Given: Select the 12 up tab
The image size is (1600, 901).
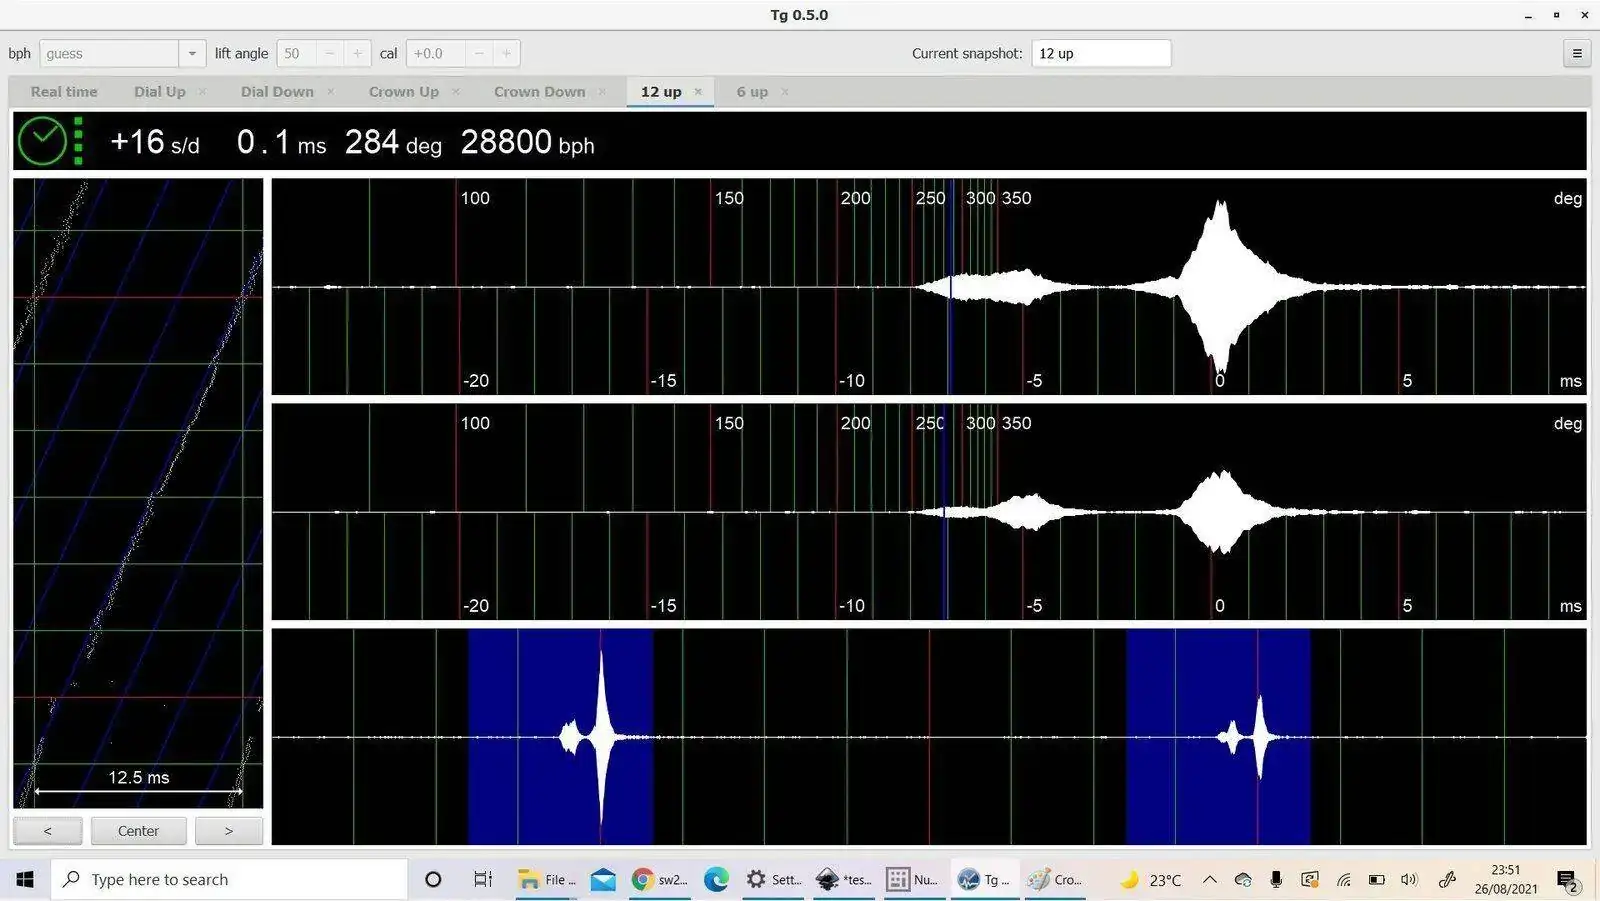Looking at the screenshot, I should click(661, 92).
